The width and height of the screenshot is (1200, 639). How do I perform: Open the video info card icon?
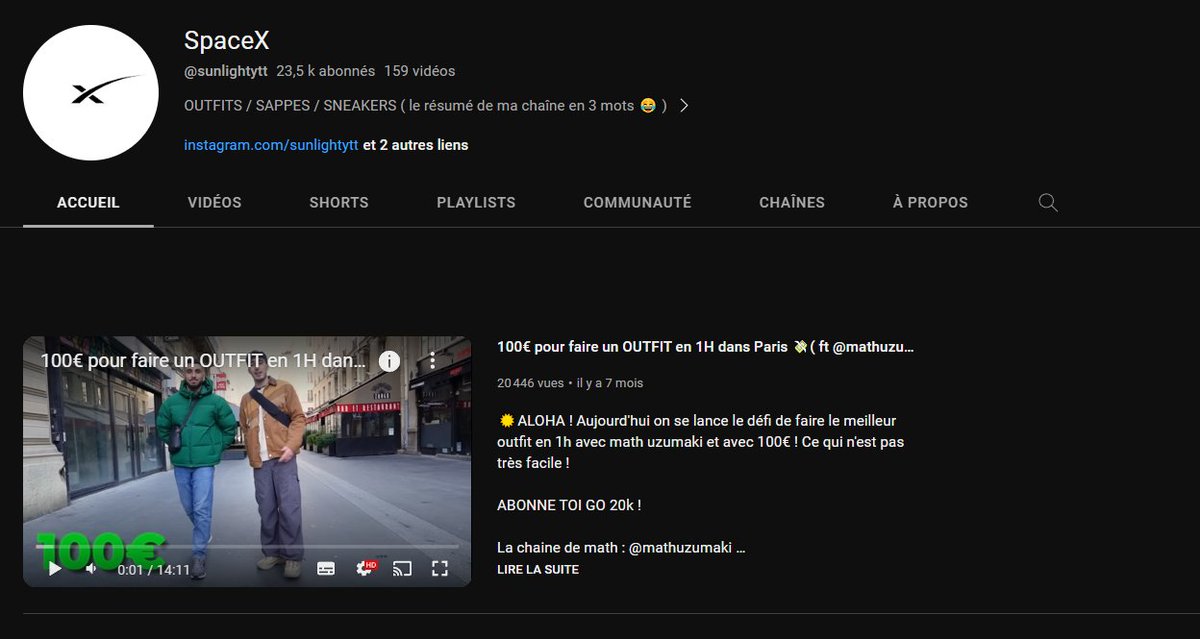pos(389,361)
